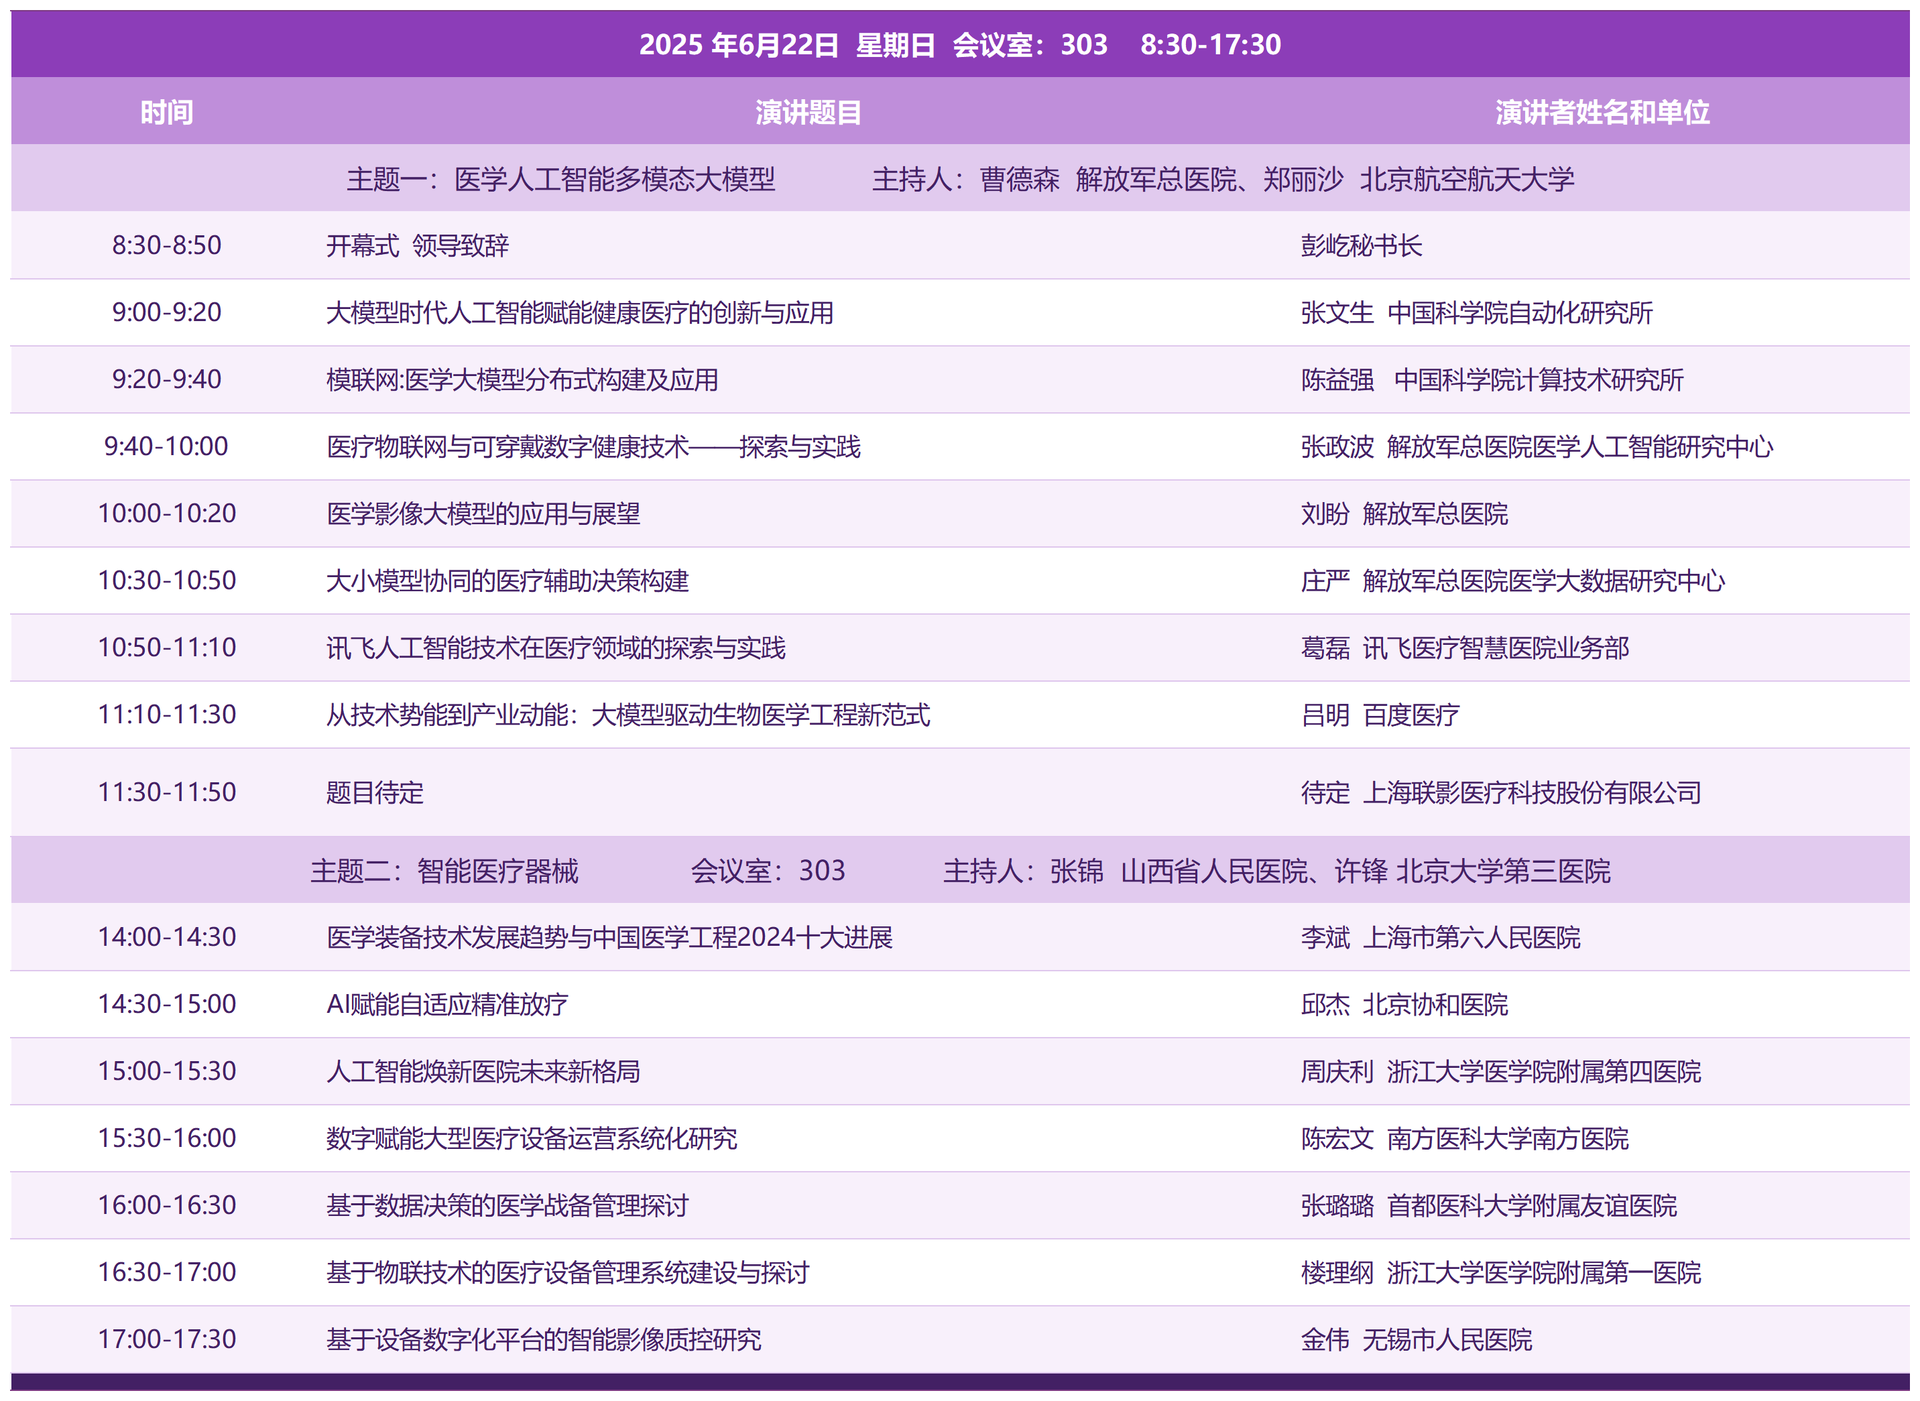Select title 'AI赋能自适应精准放疗'
The width and height of the screenshot is (1920, 1401).
447,1004
